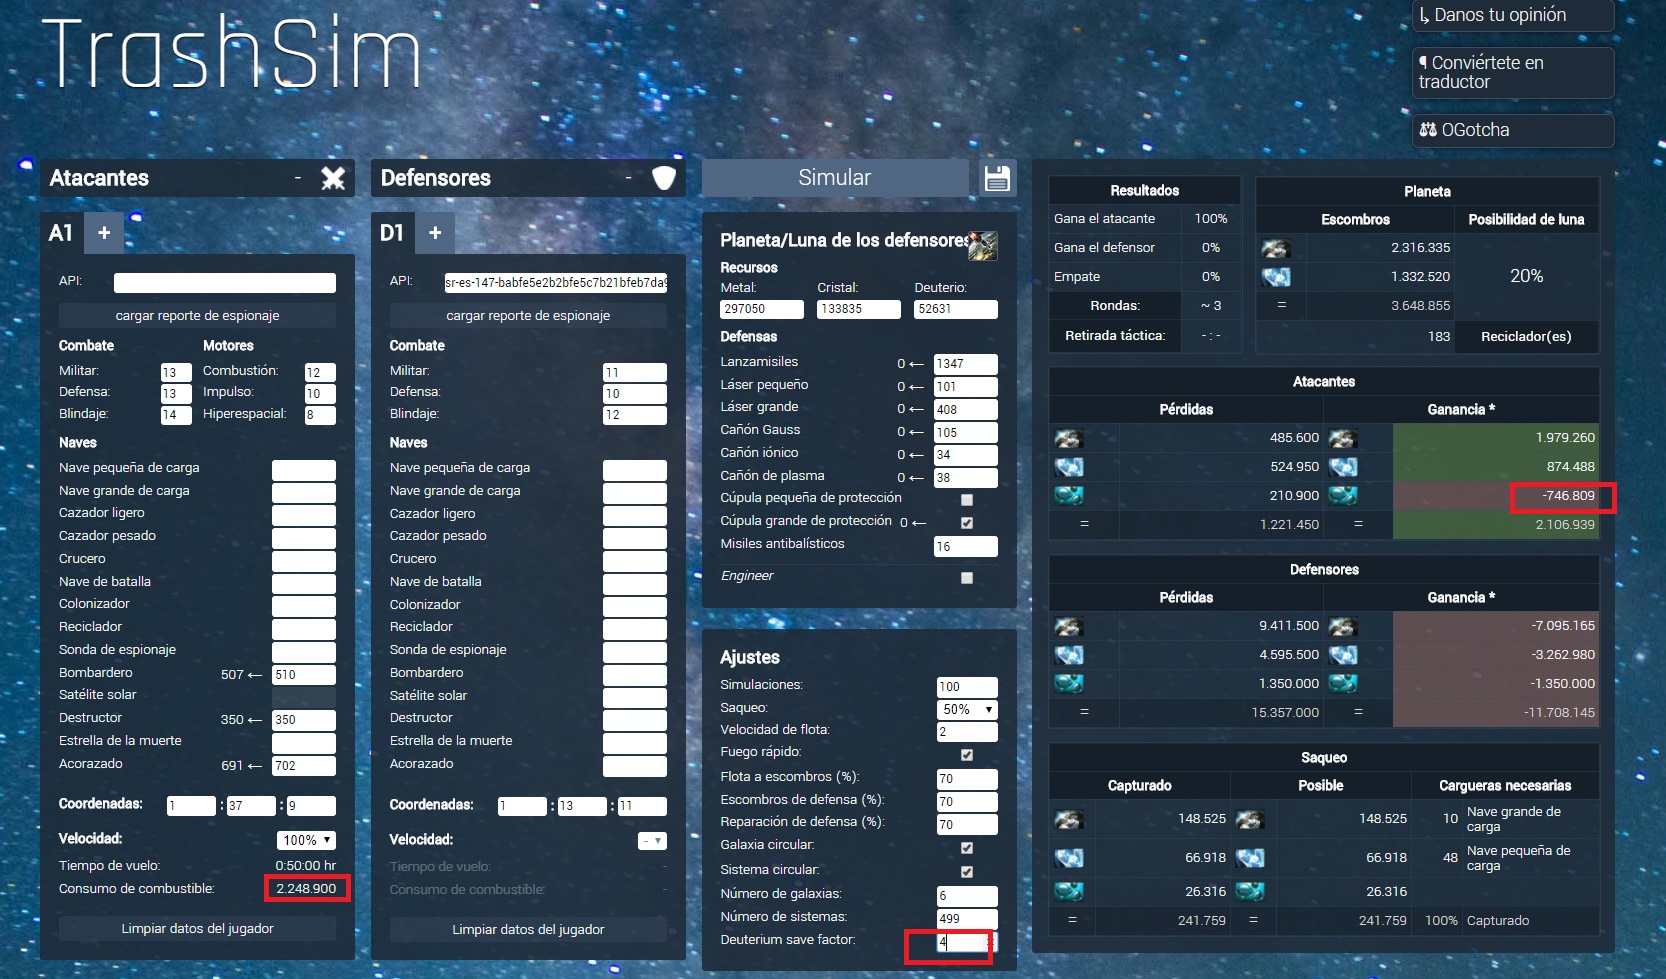Enable the Engineer checkbox
This screenshot has width=1666, height=979.
tap(967, 578)
